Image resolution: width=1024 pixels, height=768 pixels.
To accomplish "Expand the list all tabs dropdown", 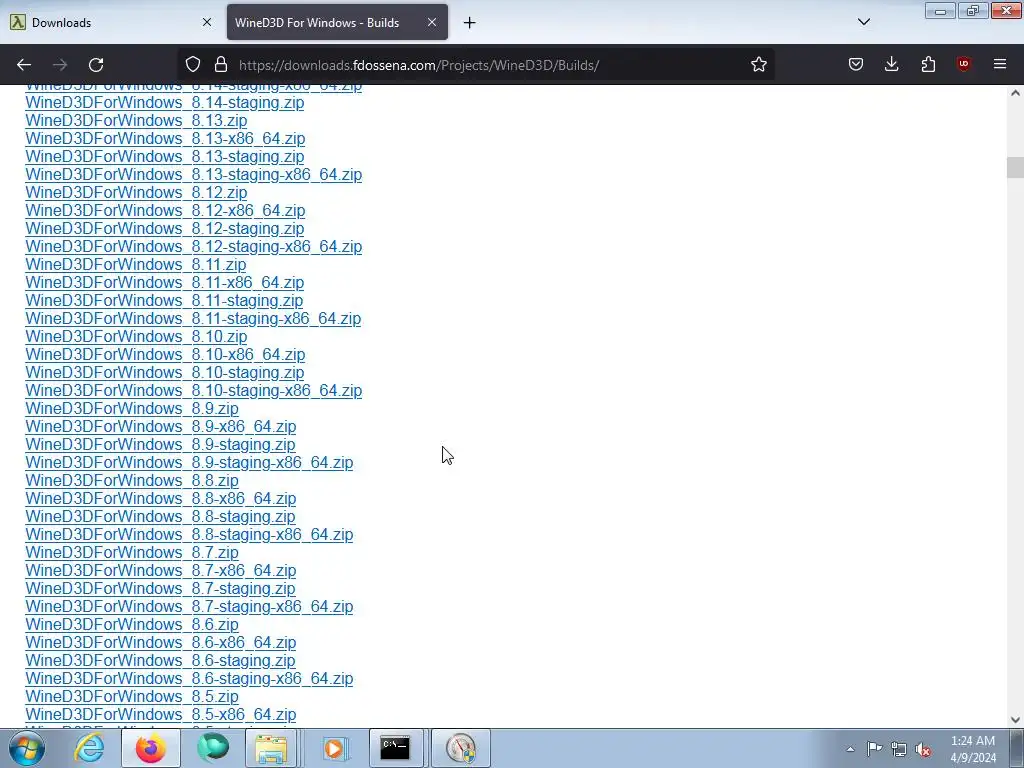I will click(x=863, y=22).
